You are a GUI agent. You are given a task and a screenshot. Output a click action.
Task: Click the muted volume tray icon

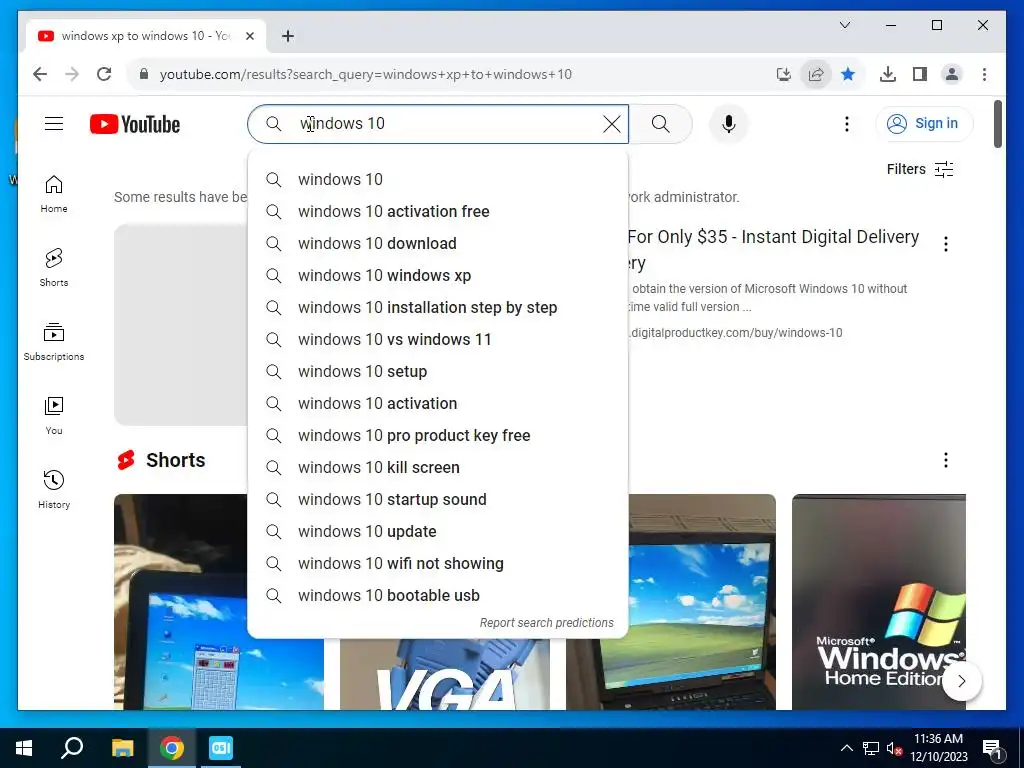pyautogui.click(x=893, y=748)
